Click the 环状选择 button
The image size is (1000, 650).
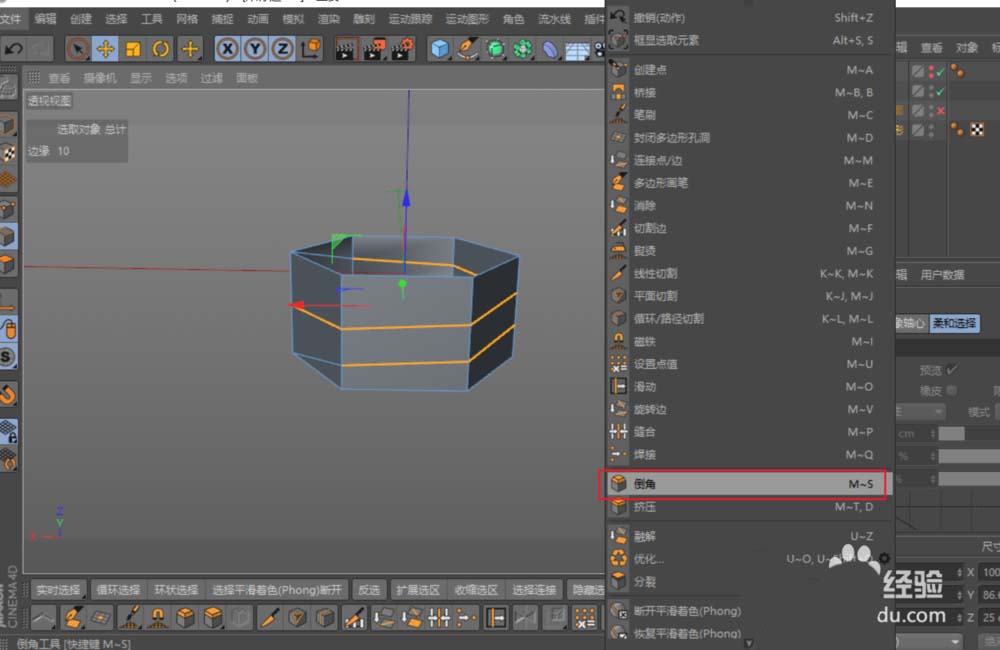(x=176, y=590)
